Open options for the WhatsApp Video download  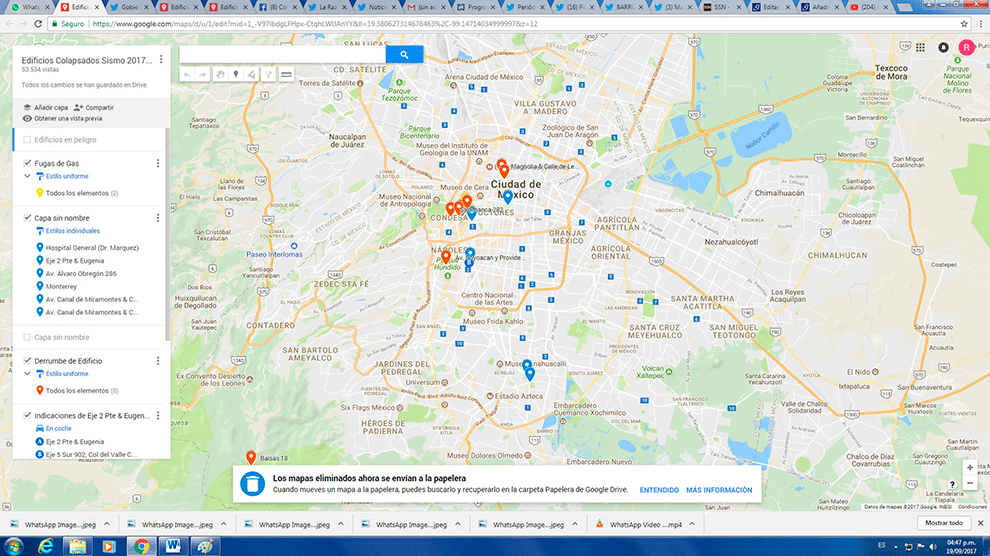point(692,524)
